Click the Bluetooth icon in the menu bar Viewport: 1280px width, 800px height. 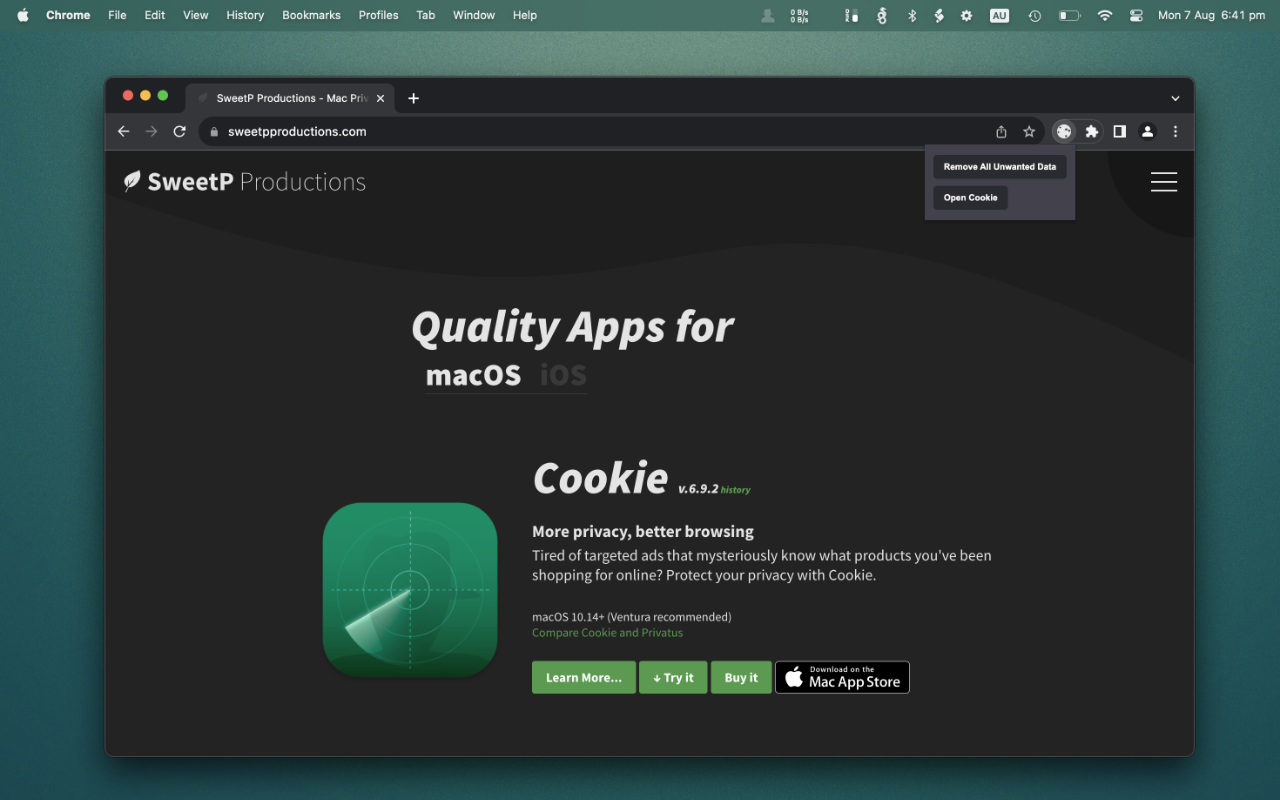point(911,15)
